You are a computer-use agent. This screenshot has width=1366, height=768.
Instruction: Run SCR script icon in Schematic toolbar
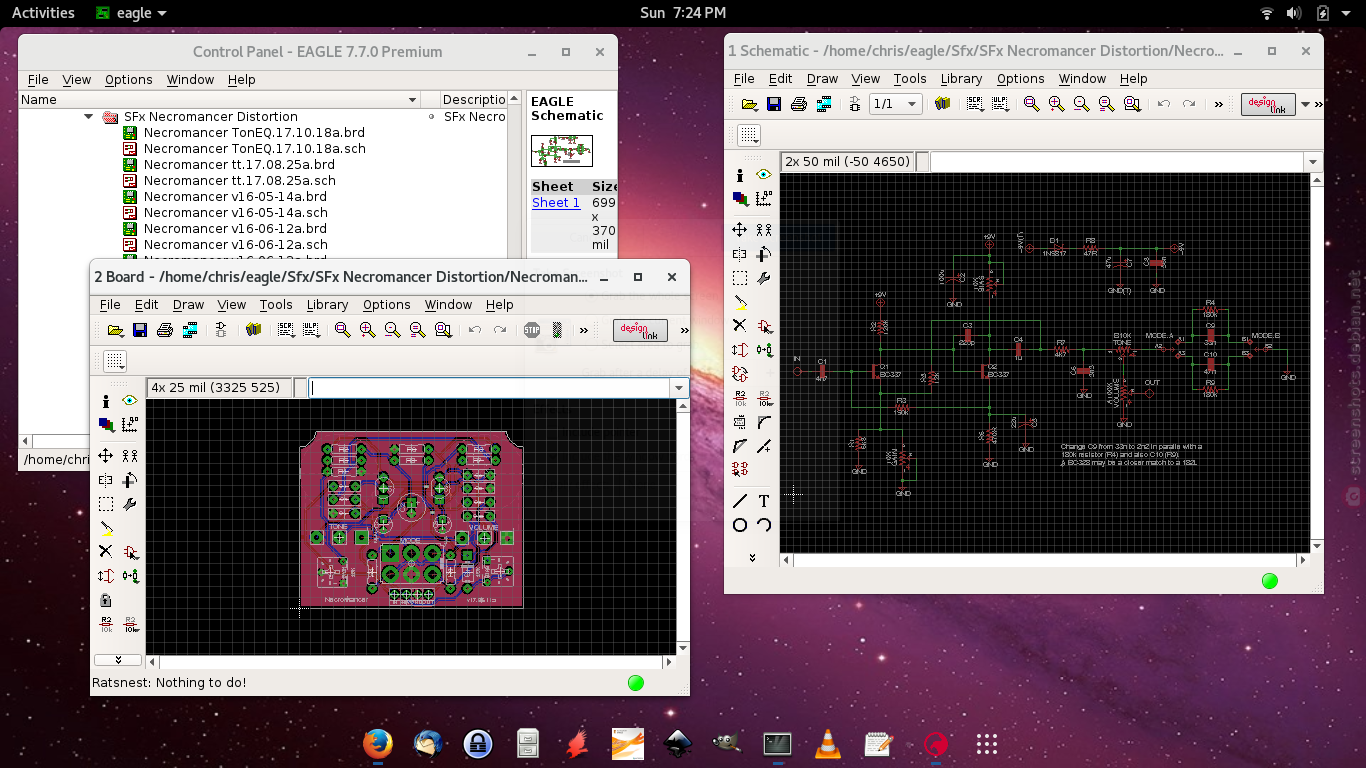[974, 104]
